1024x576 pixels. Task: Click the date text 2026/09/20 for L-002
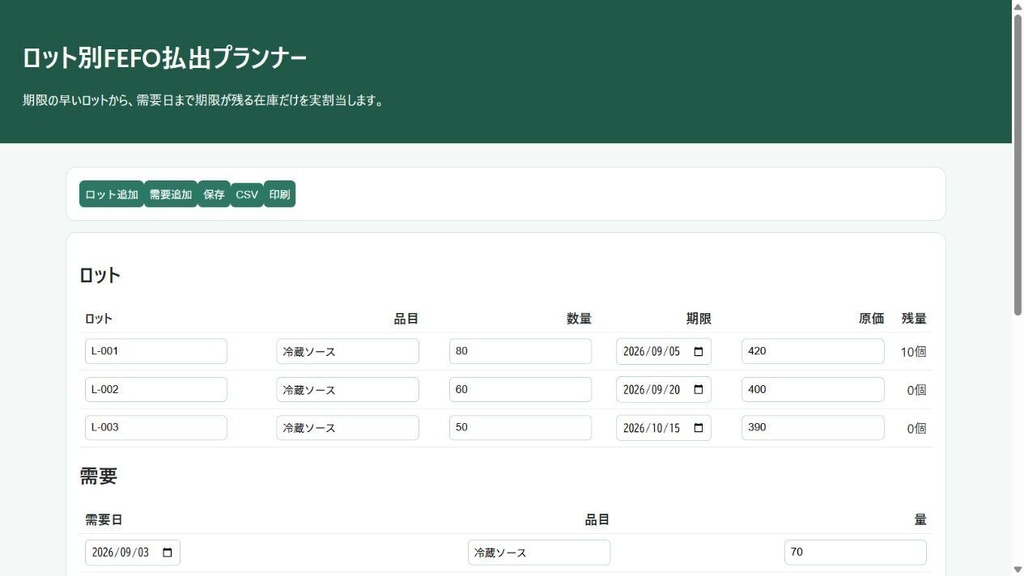[651, 389]
